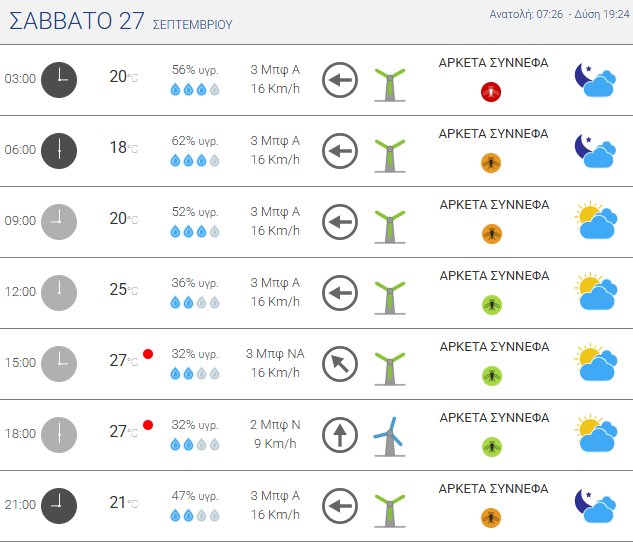Click the sun and cloud icon at 09:00

click(596, 220)
